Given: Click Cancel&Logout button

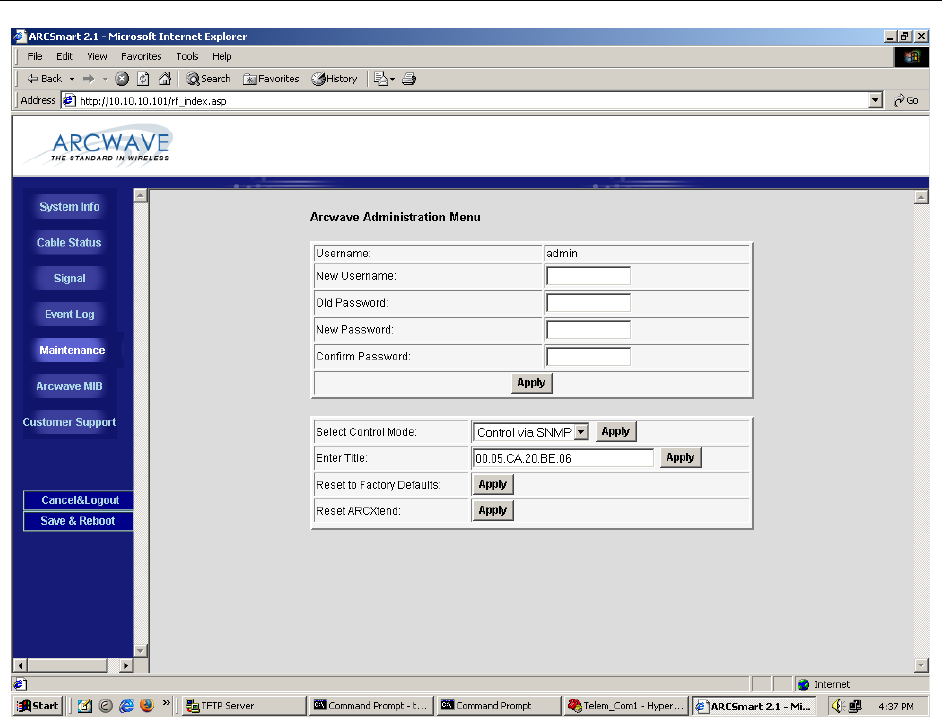Looking at the screenshot, I should point(79,500).
